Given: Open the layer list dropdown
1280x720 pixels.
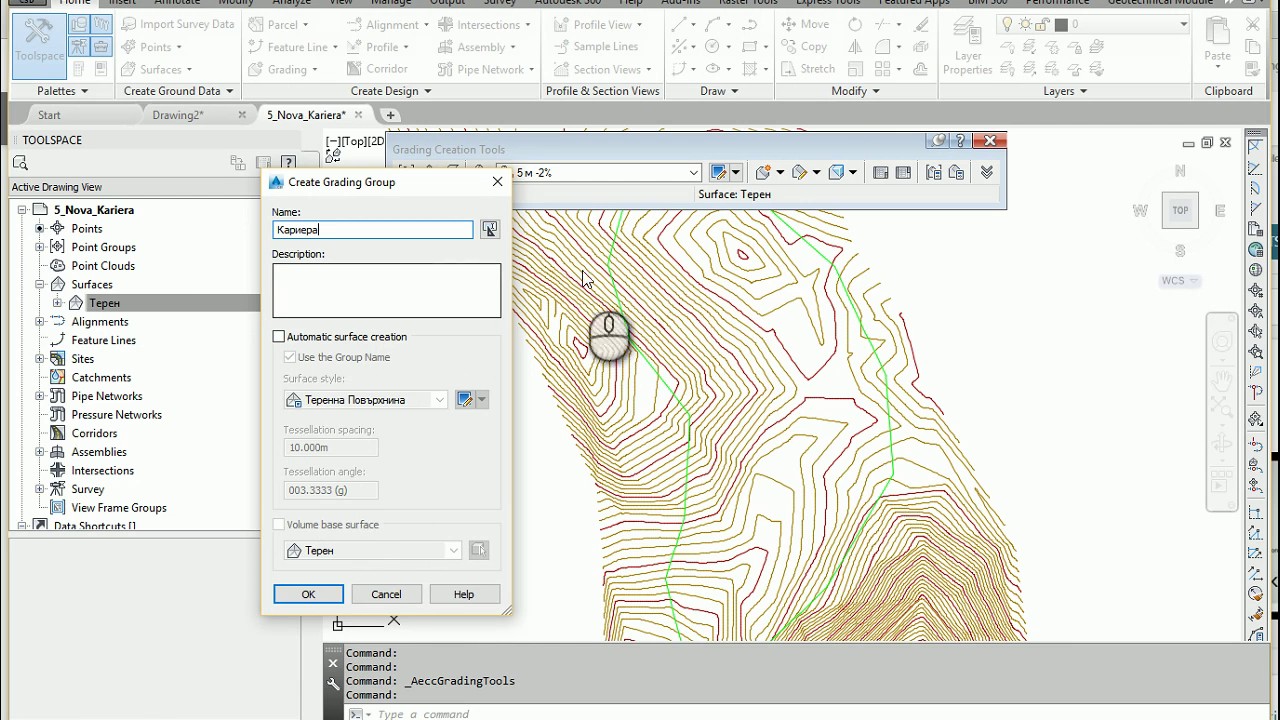Looking at the screenshot, I should click(1184, 24).
